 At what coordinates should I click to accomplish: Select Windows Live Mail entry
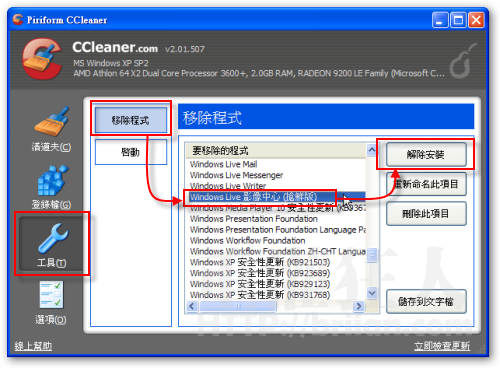tap(223, 164)
